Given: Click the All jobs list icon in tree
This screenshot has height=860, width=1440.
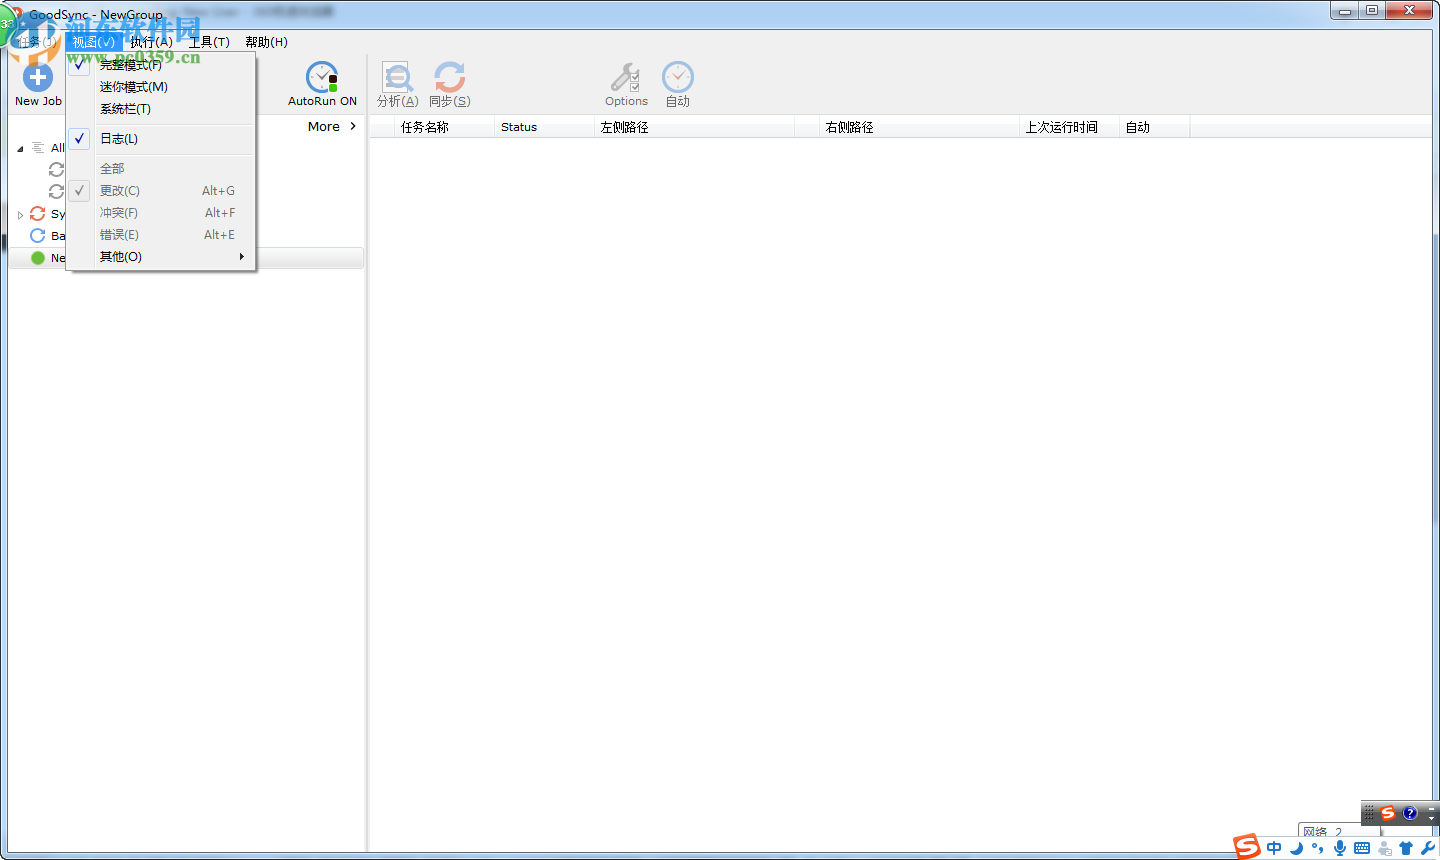Looking at the screenshot, I should [x=38, y=148].
